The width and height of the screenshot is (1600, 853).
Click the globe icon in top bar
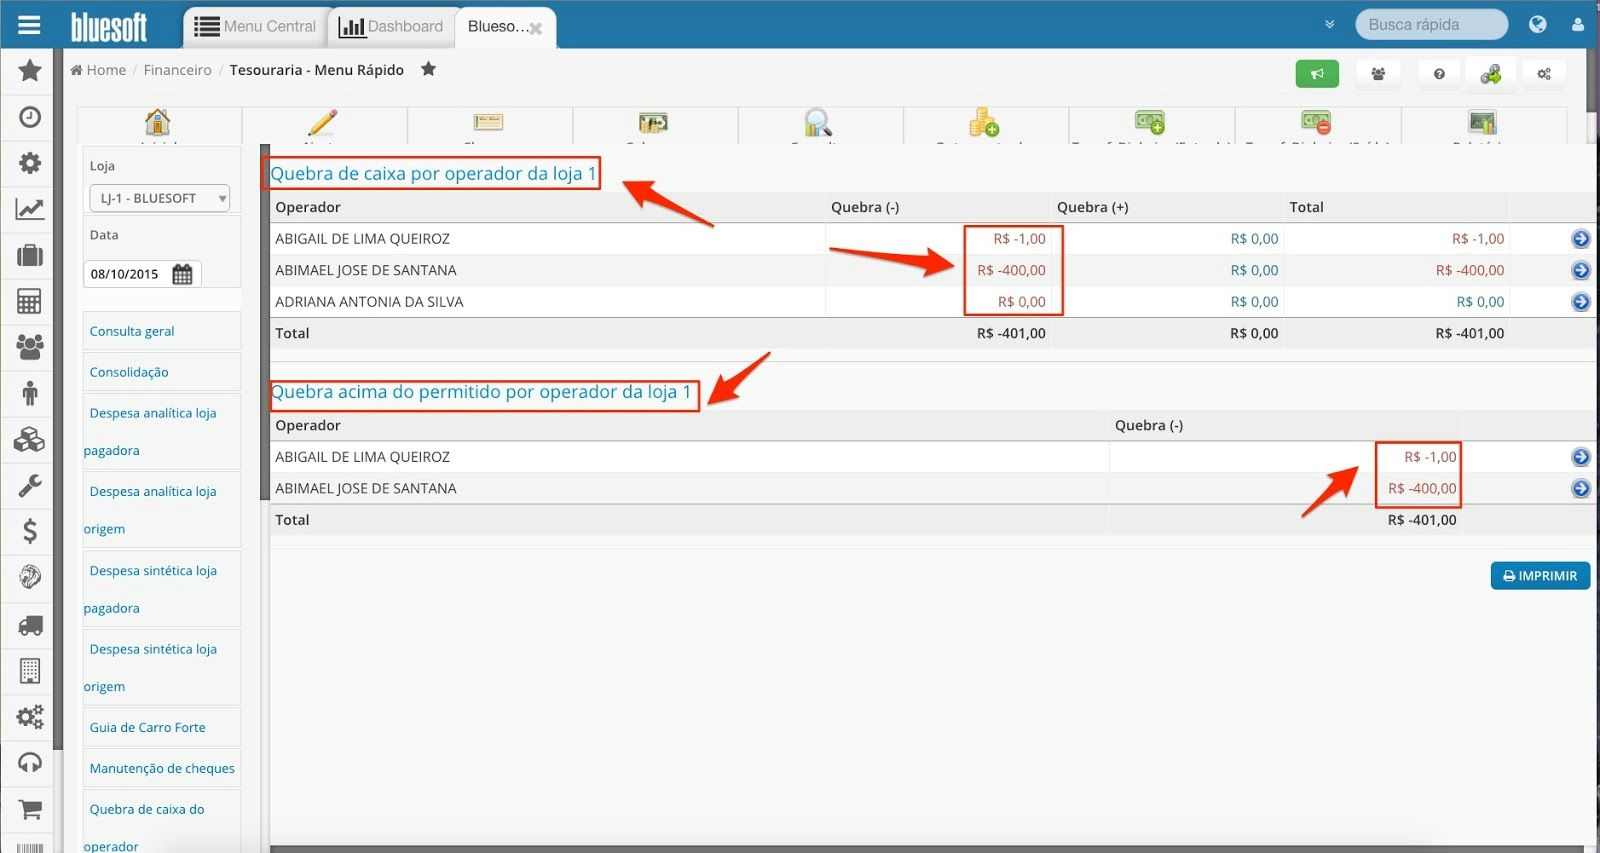click(1538, 24)
